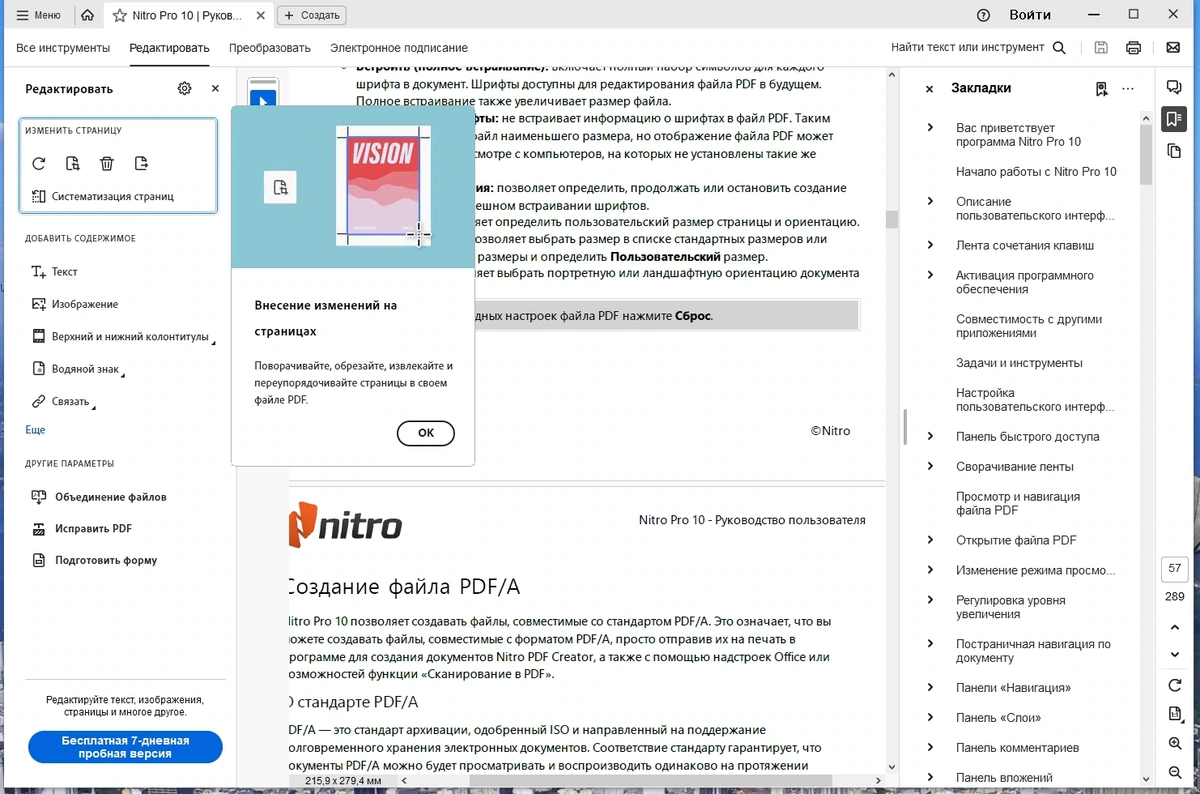Close the Закладки panel

click(x=929, y=89)
